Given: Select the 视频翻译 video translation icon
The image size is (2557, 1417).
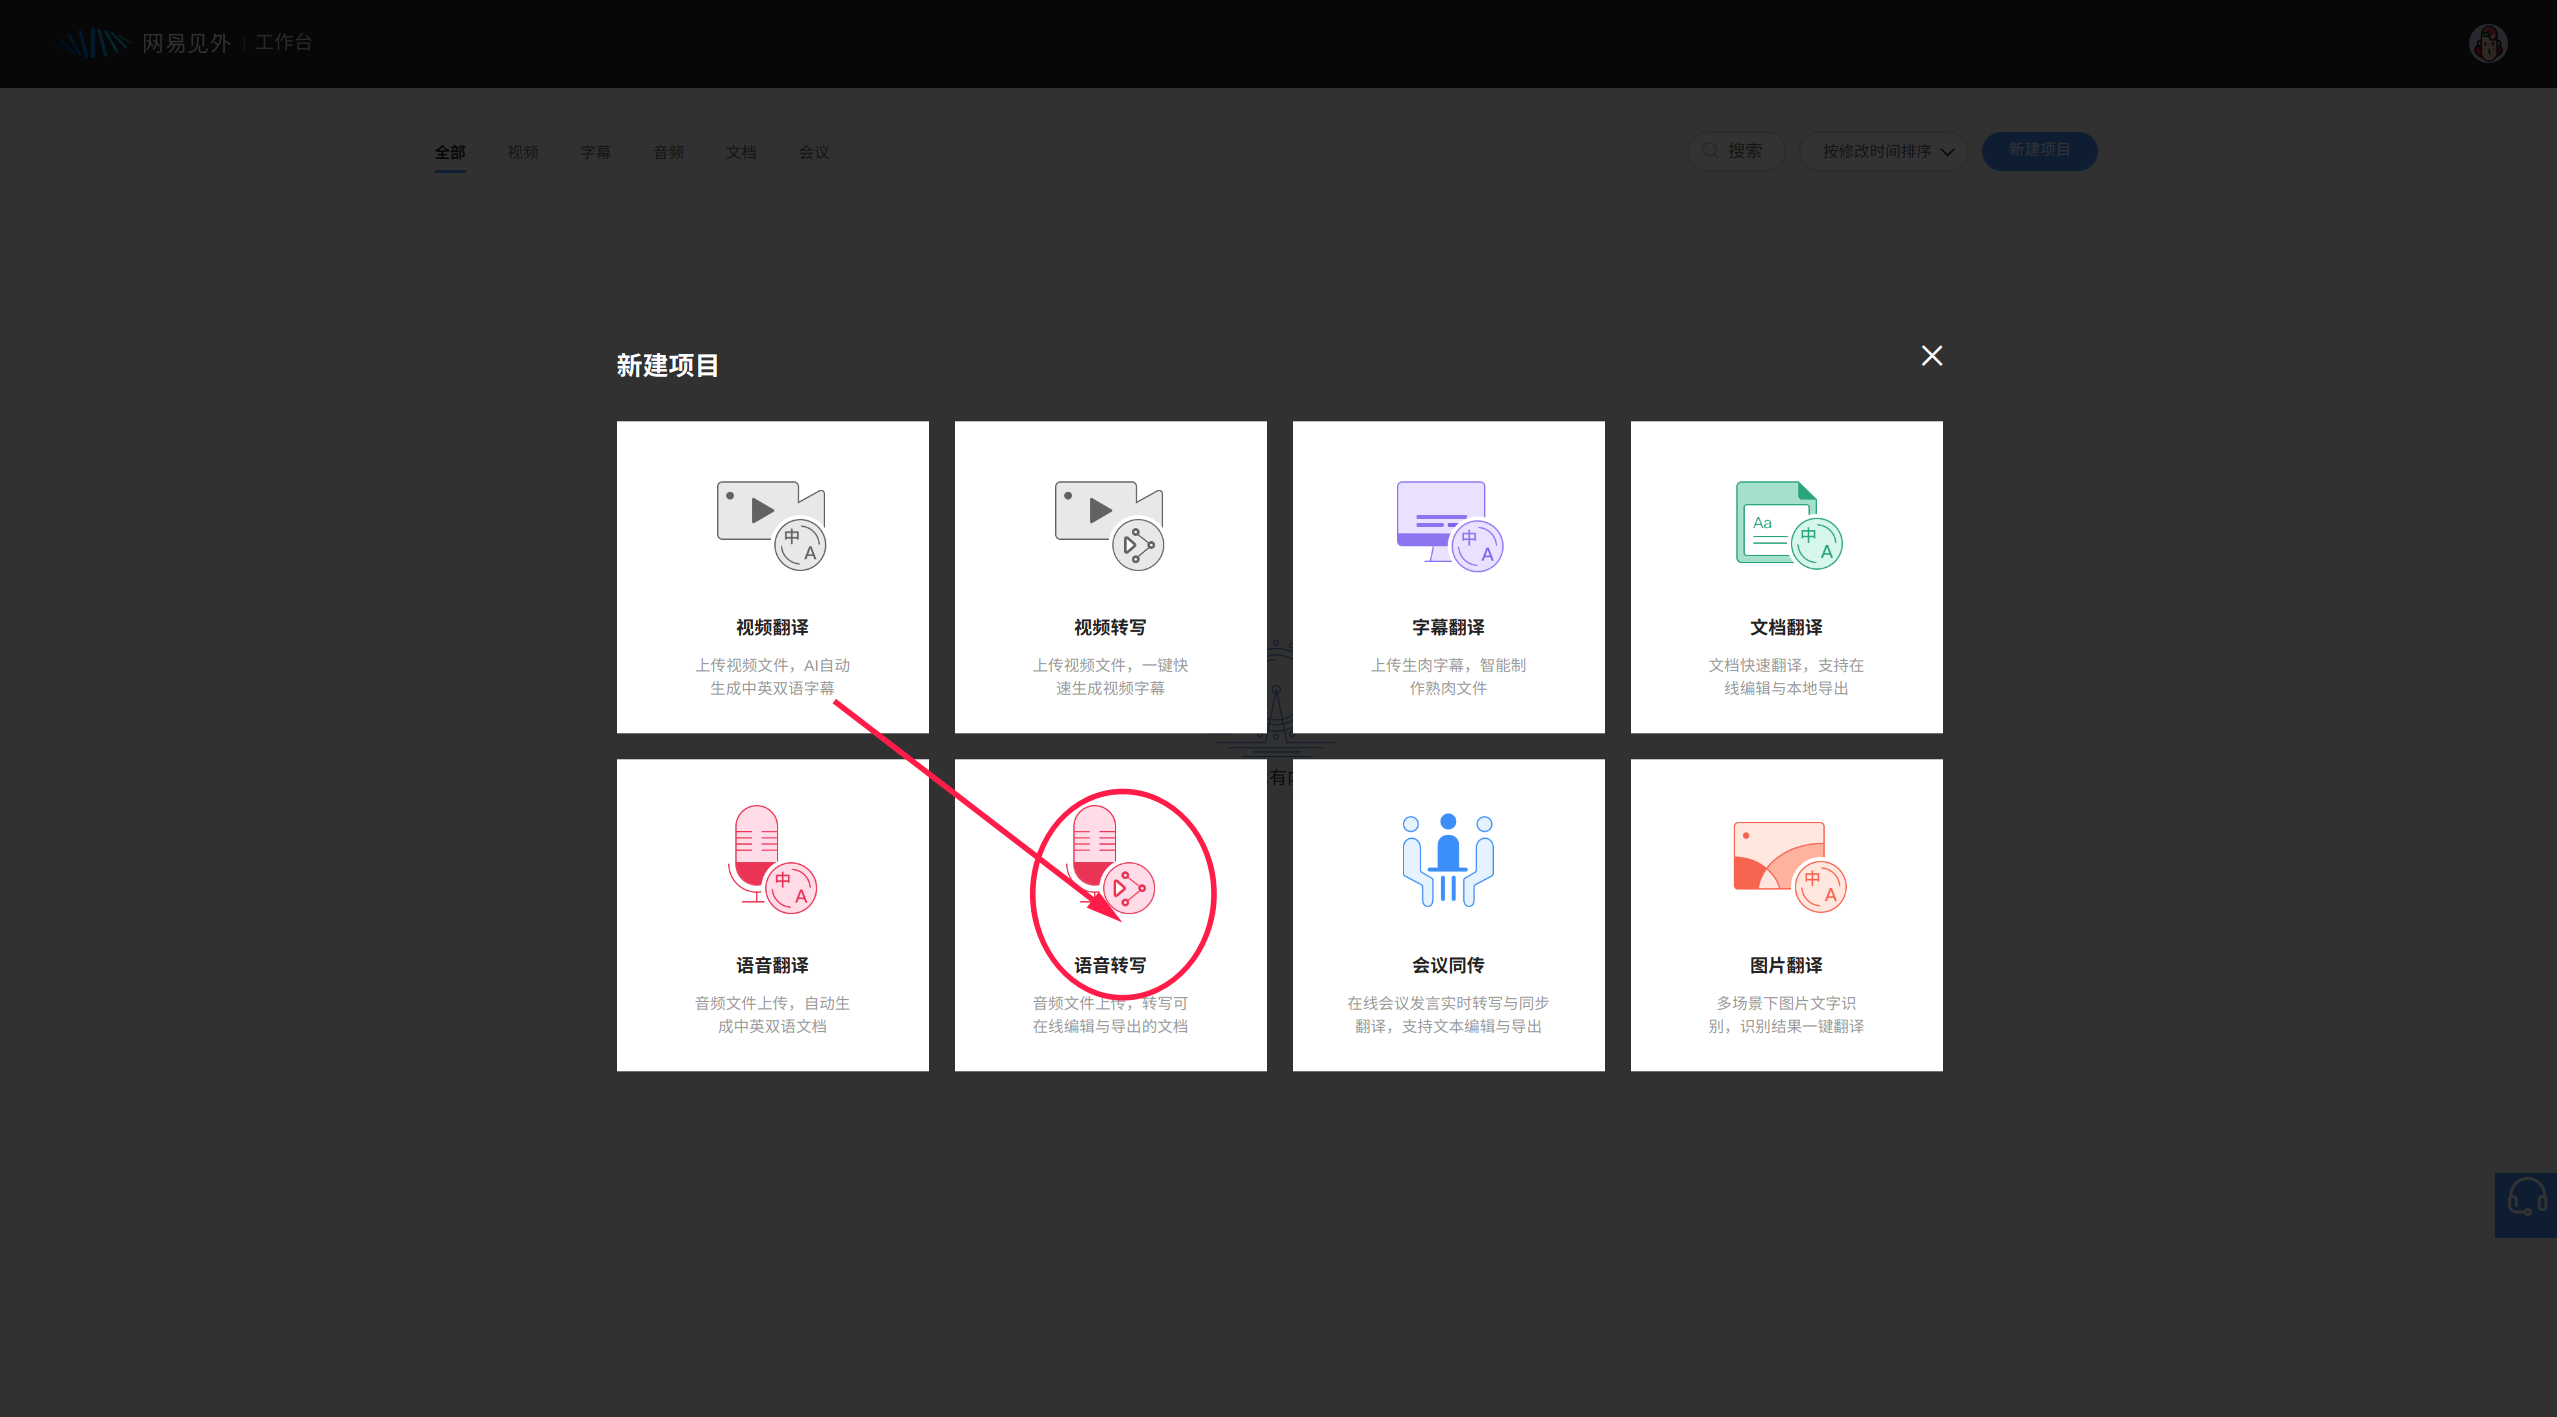Looking at the screenshot, I should [771, 525].
